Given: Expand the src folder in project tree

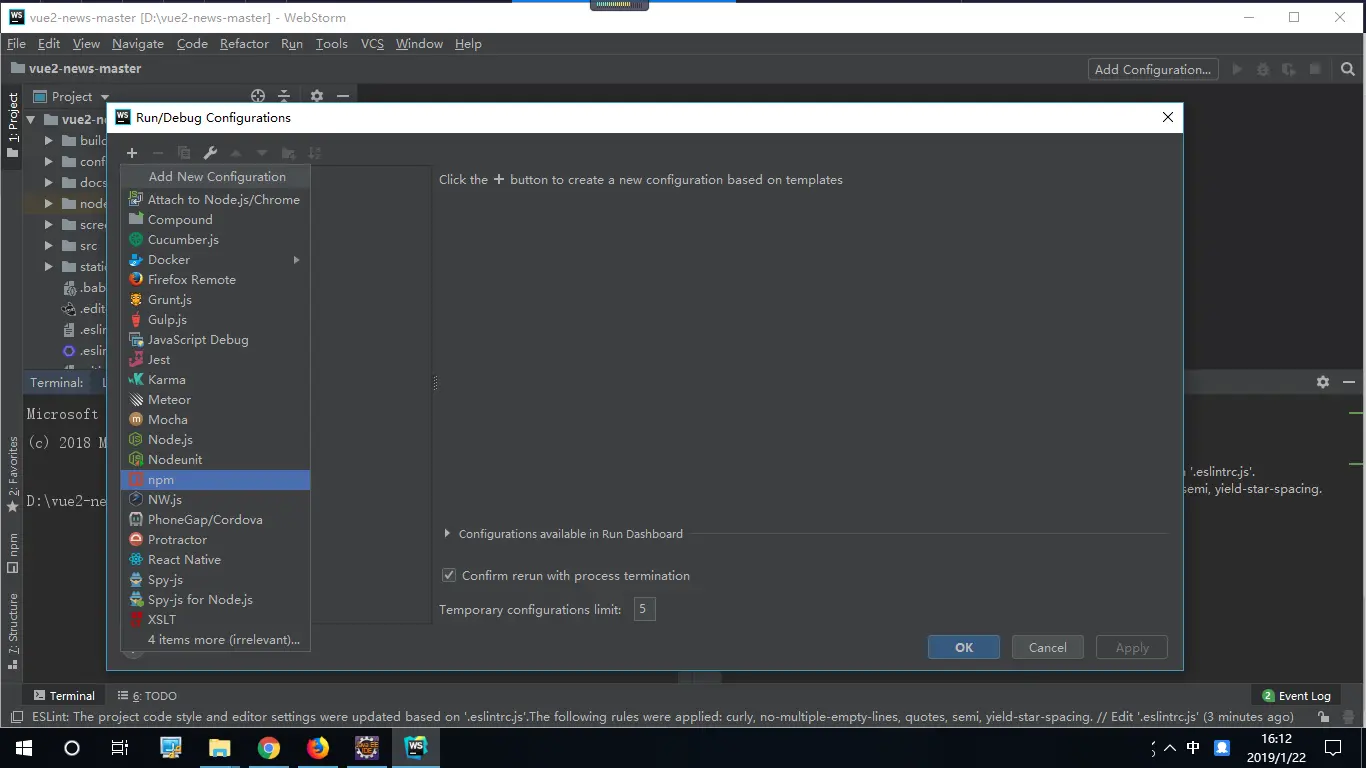Looking at the screenshot, I should coord(48,246).
